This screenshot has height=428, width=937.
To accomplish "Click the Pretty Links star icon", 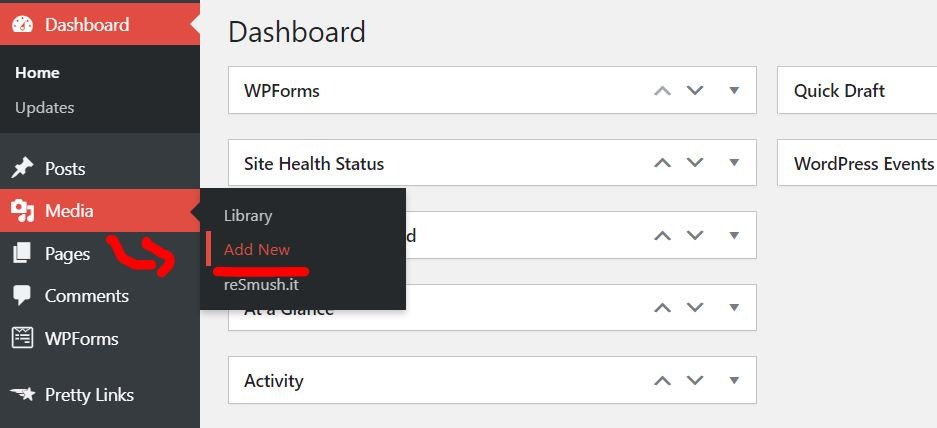I will pyautogui.click(x=23, y=394).
